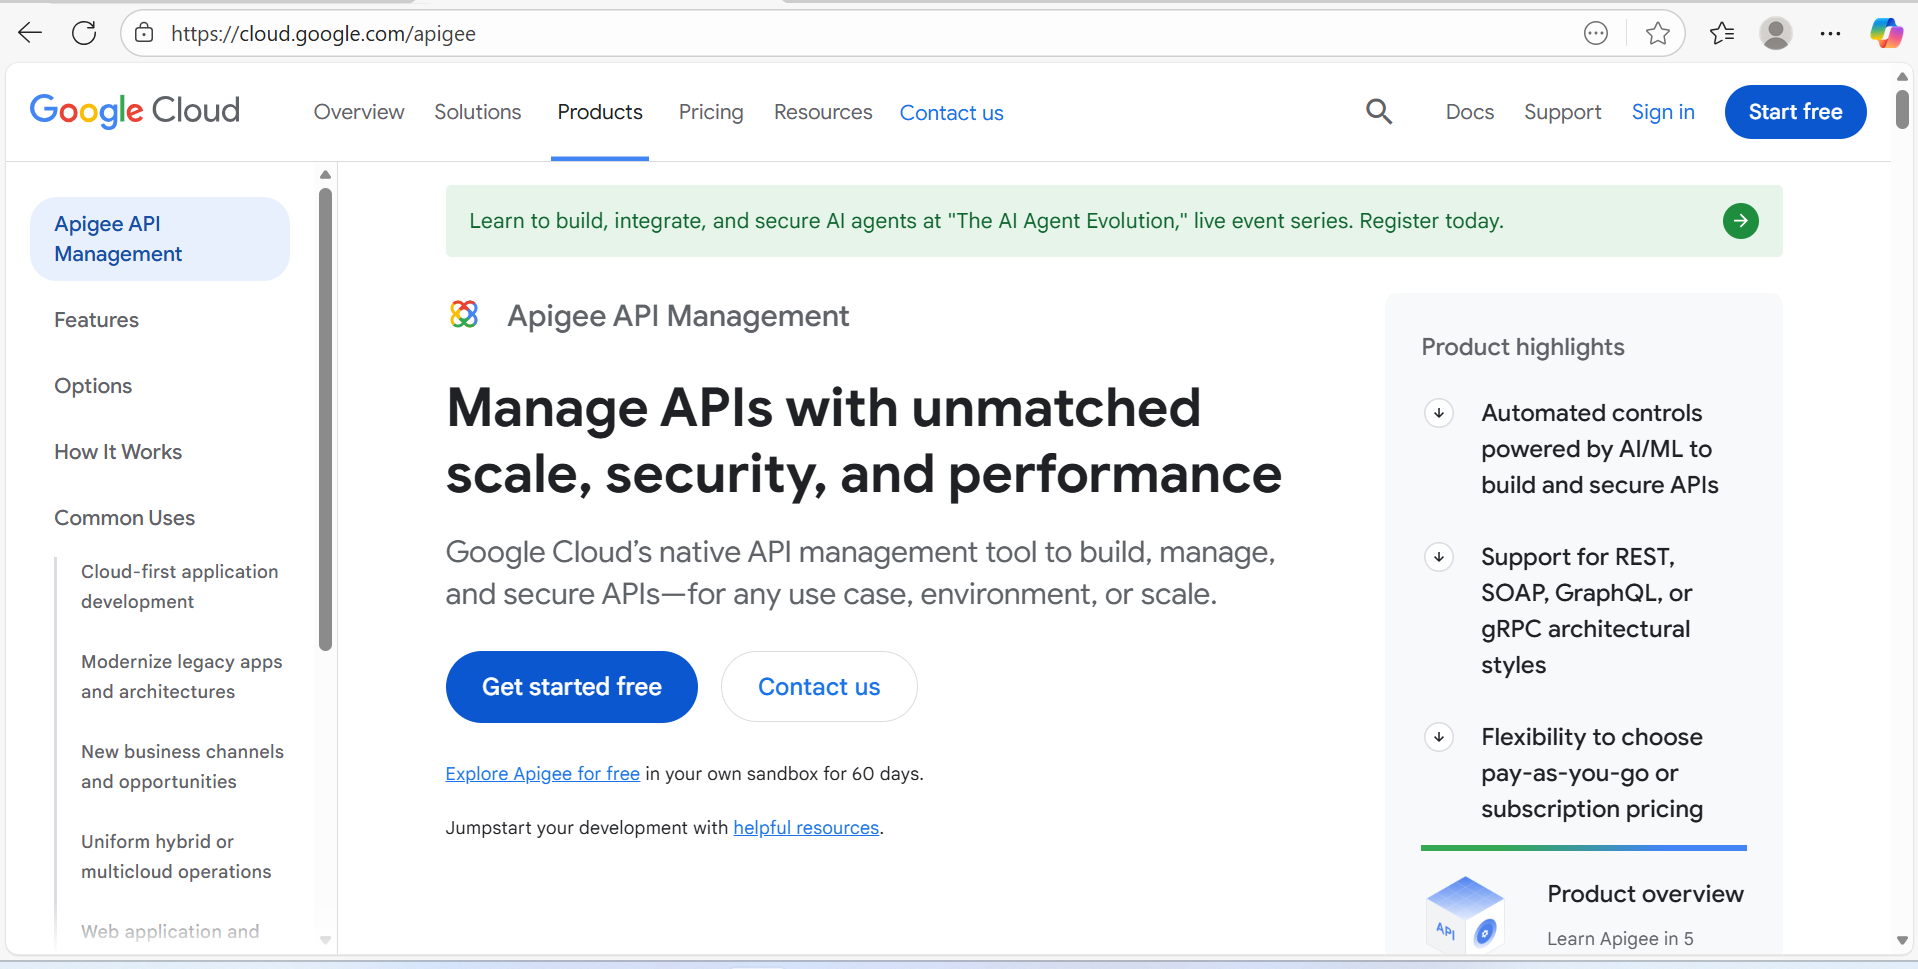Open the Product overview thumbnail image
This screenshot has height=969, width=1918.
[1465, 913]
